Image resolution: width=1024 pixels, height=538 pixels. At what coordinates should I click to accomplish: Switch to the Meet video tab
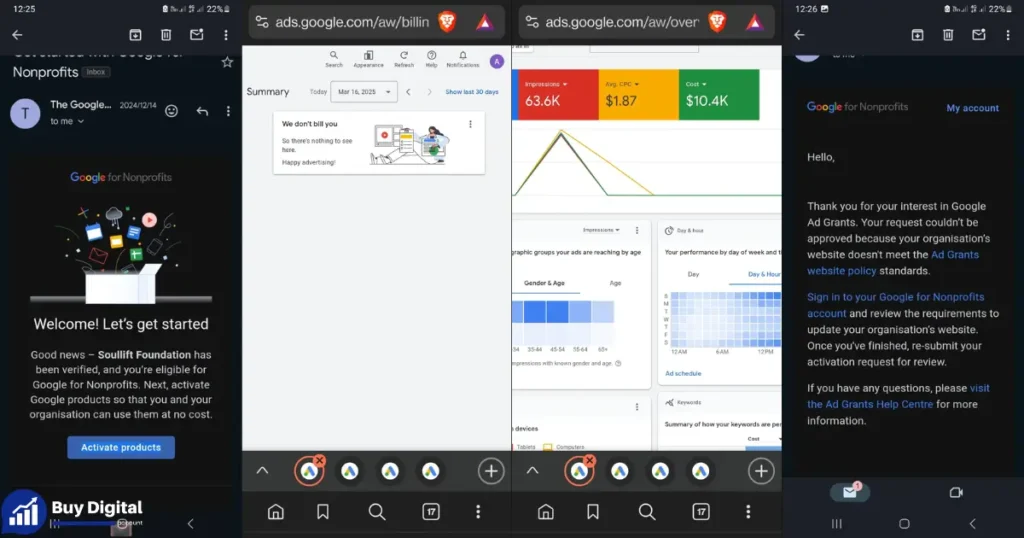click(956, 492)
